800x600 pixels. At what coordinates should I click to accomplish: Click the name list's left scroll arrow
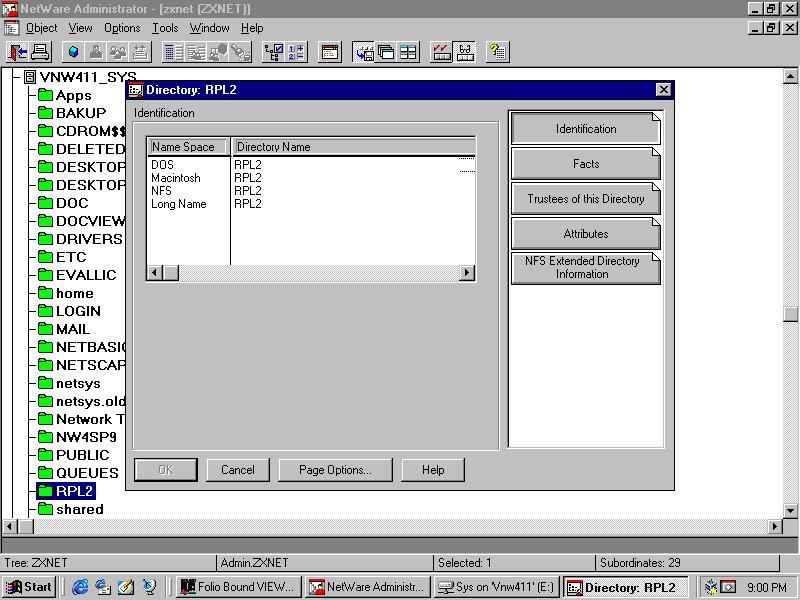coord(155,273)
